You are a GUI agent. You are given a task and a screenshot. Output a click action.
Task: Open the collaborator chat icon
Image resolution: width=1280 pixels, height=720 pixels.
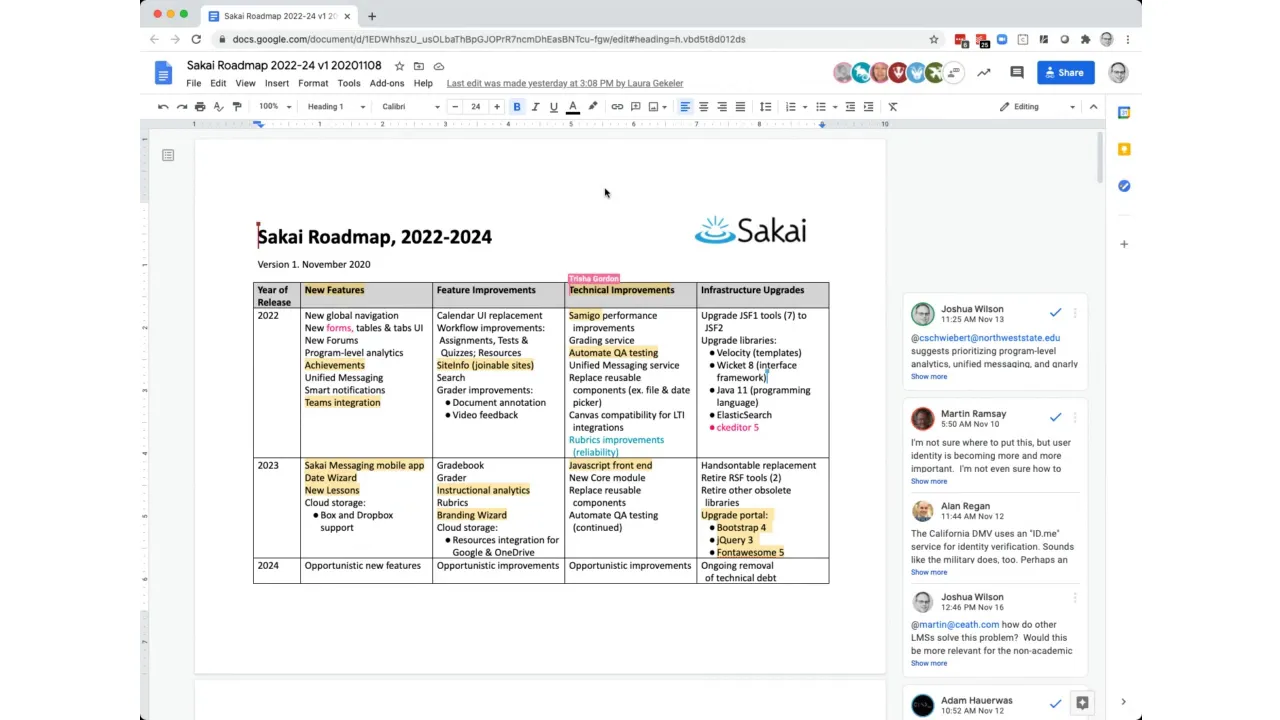click(x=954, y=72)
